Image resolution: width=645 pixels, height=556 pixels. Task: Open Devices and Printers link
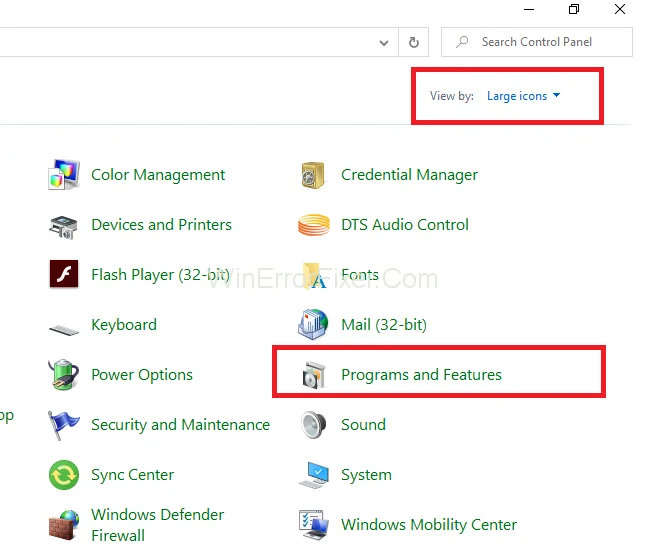click(161, 225)
